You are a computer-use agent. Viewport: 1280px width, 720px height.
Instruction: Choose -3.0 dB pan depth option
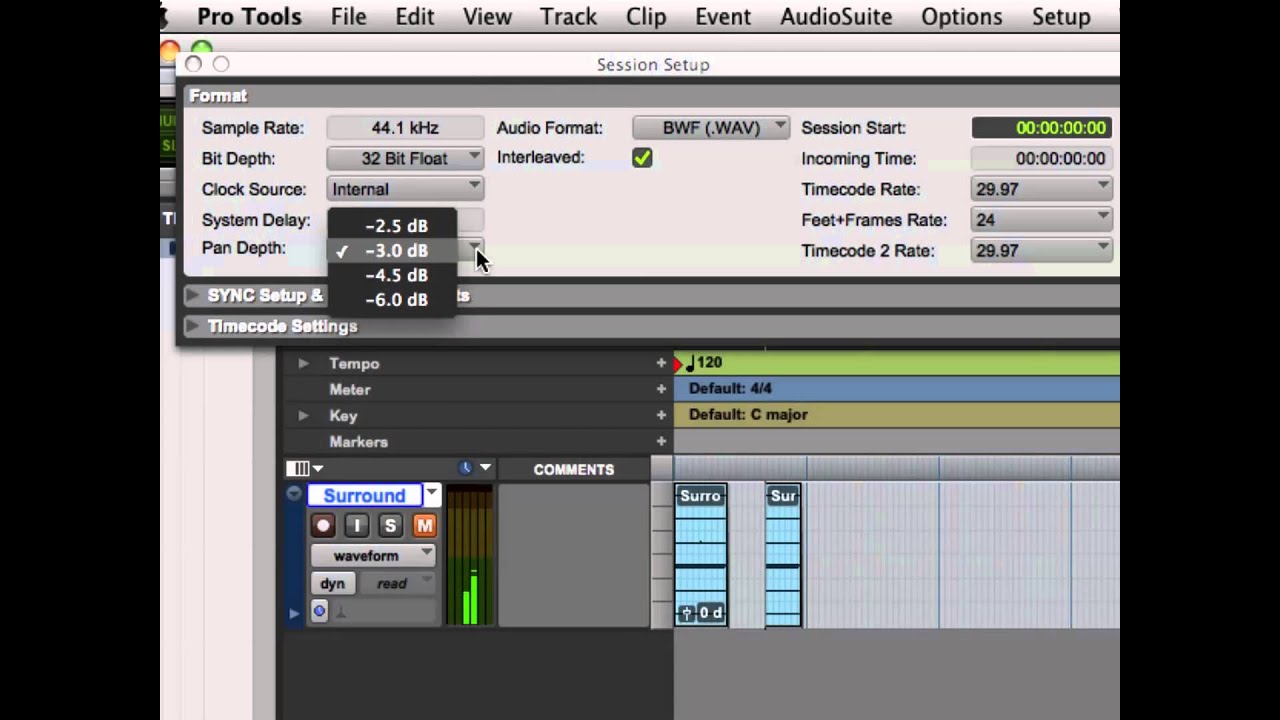[x=392, y=251]
